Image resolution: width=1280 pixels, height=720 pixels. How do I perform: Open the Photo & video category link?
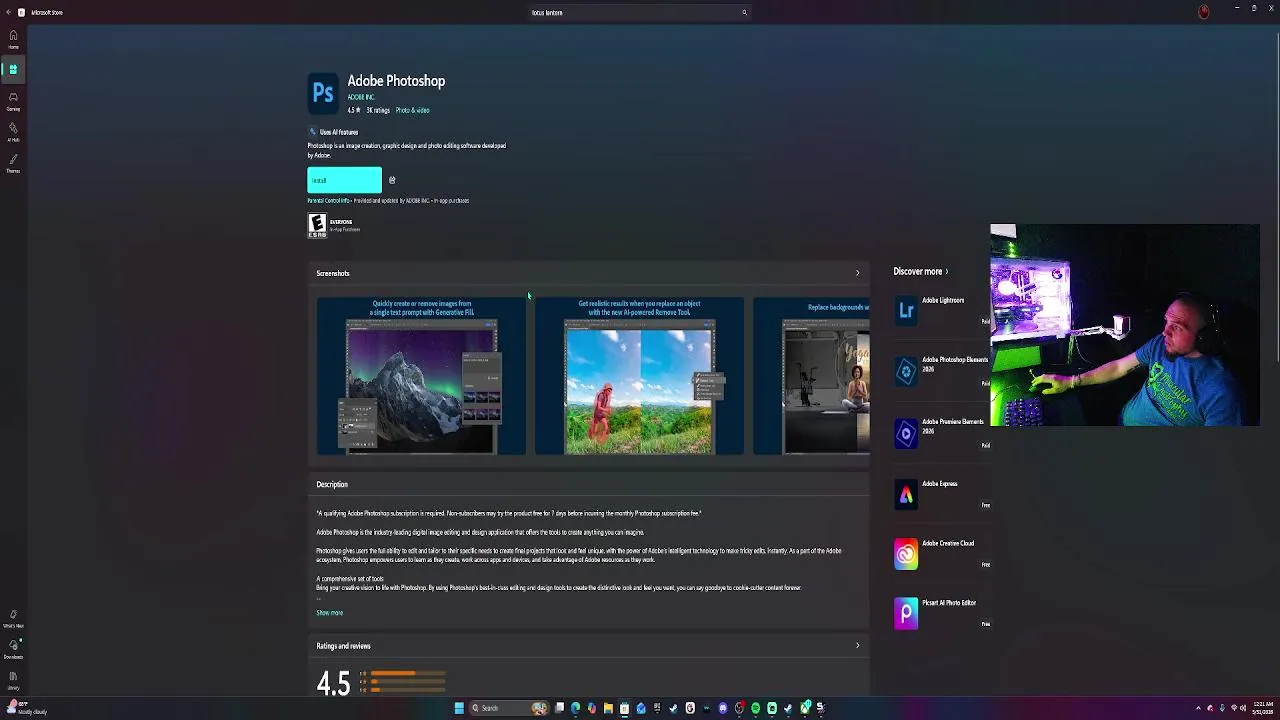pyautogui.click(x=412, y=110)
